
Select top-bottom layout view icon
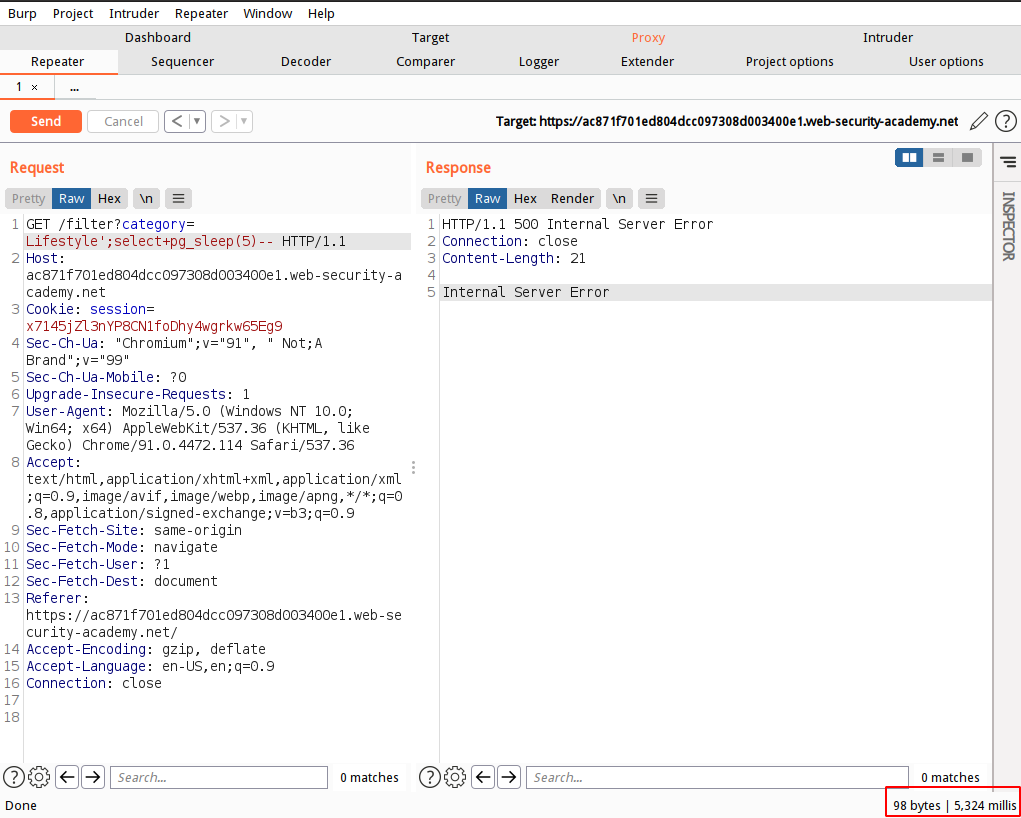[938, 158]
